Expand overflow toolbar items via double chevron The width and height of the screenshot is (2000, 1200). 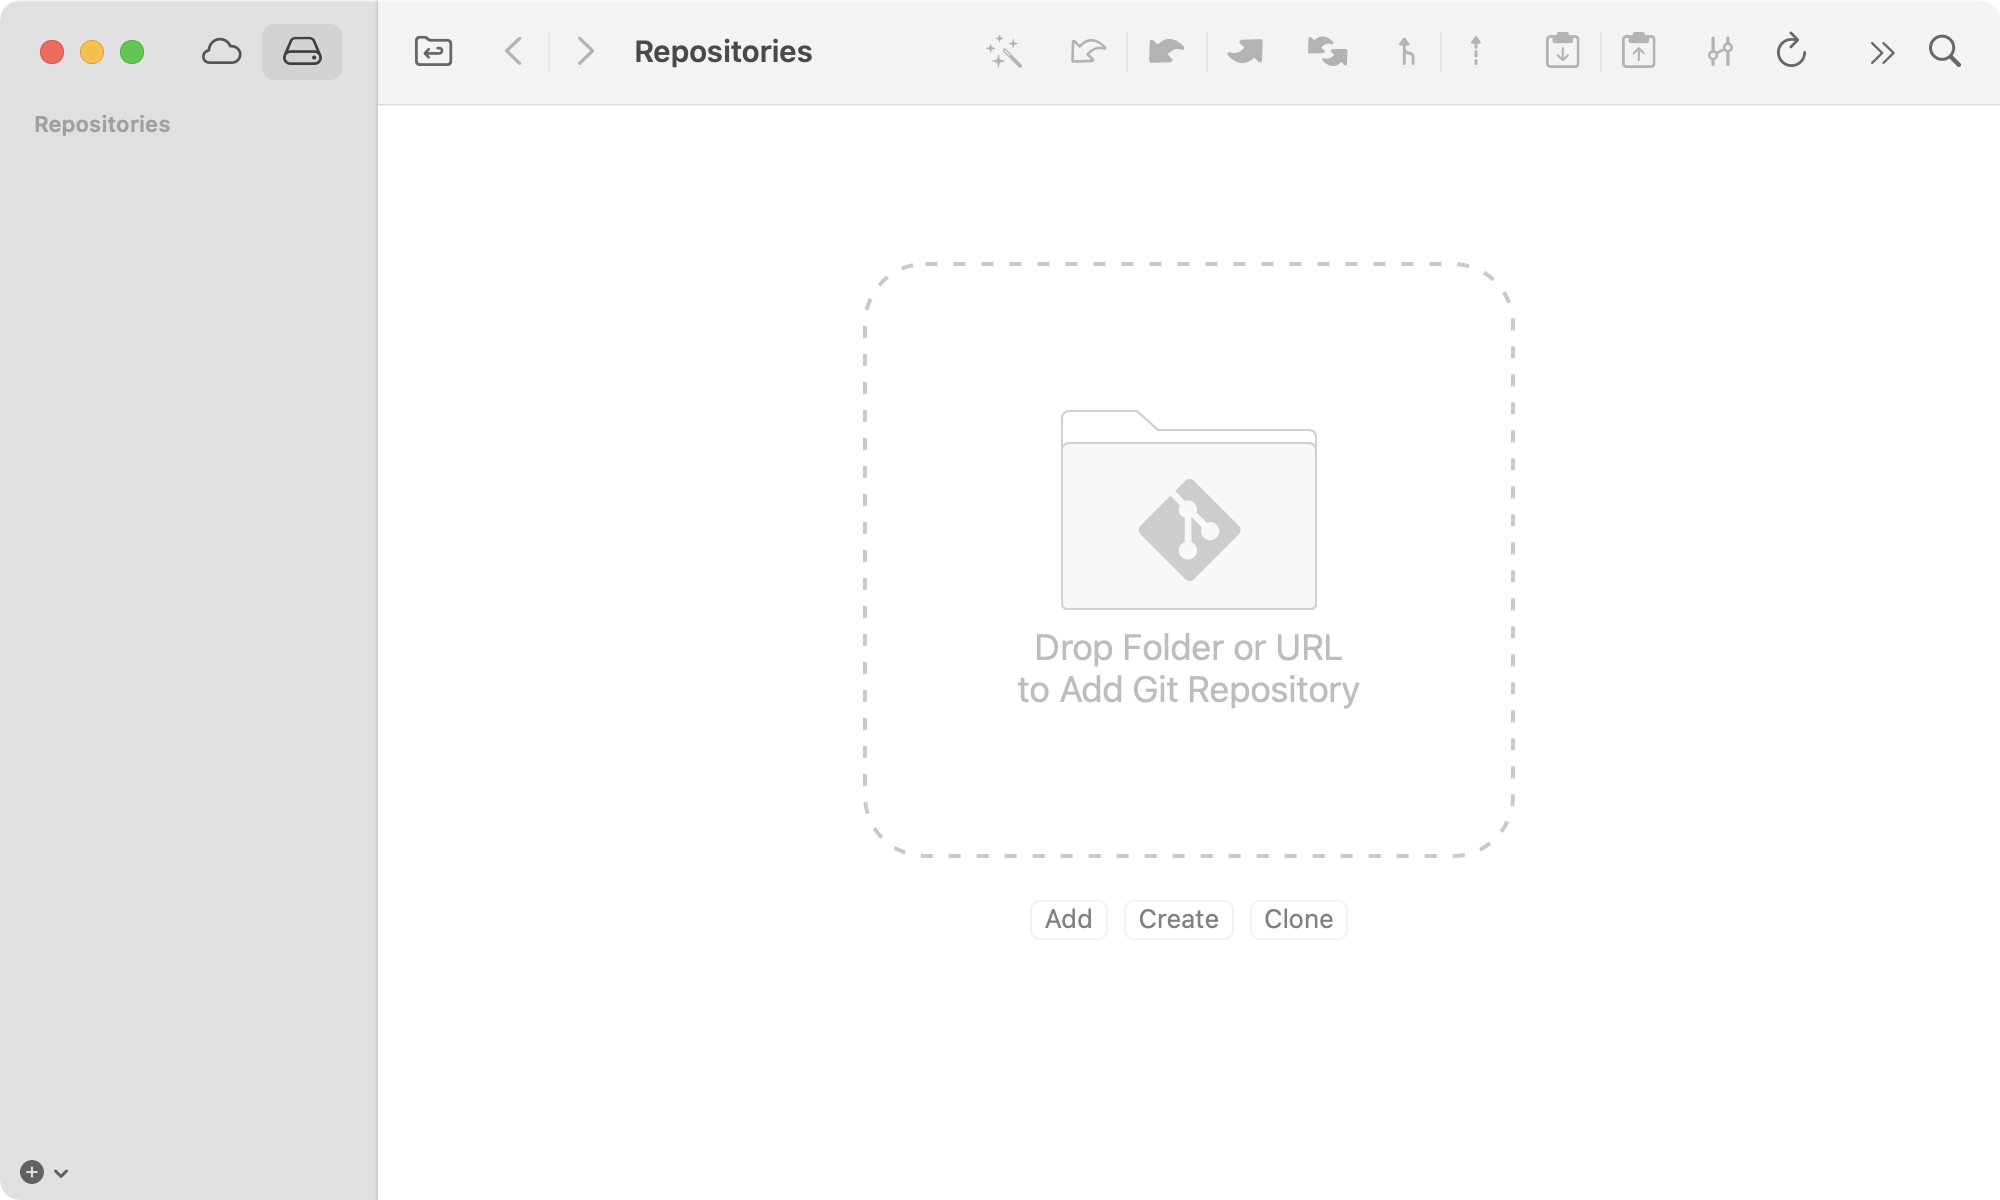point(1881,51)
